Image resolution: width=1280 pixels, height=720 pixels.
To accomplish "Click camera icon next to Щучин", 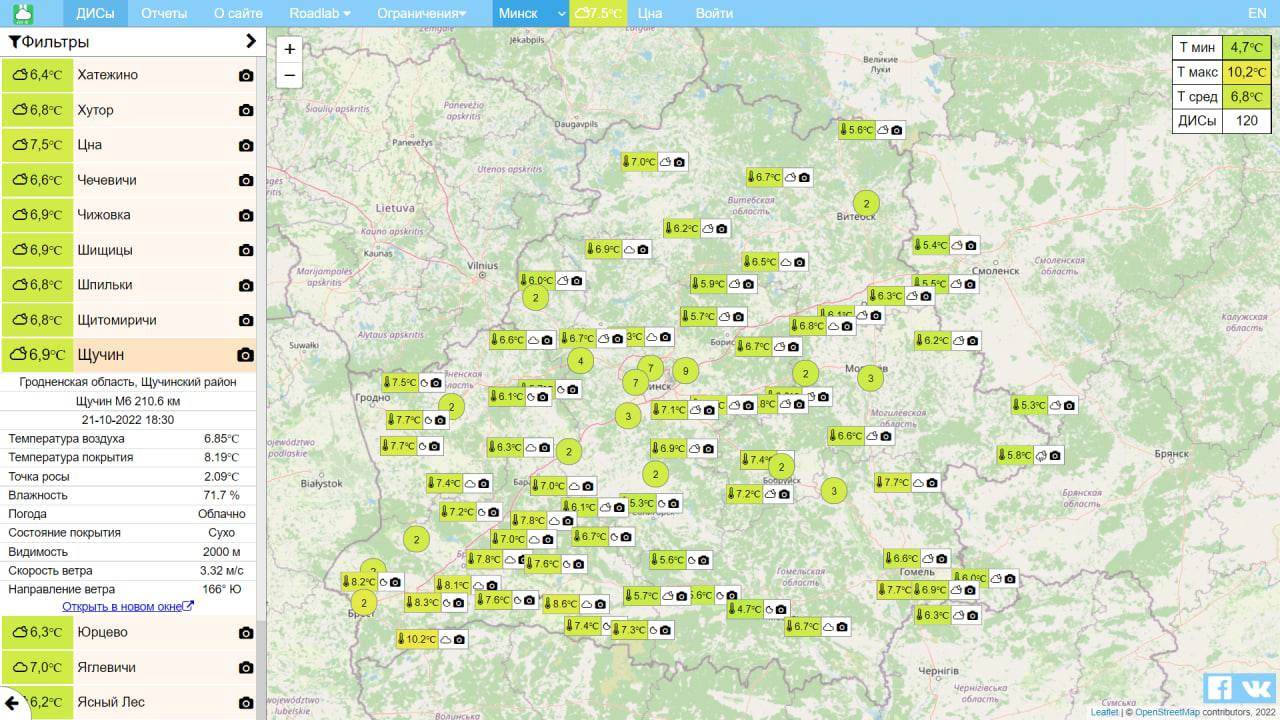I will tap(245, 355).
